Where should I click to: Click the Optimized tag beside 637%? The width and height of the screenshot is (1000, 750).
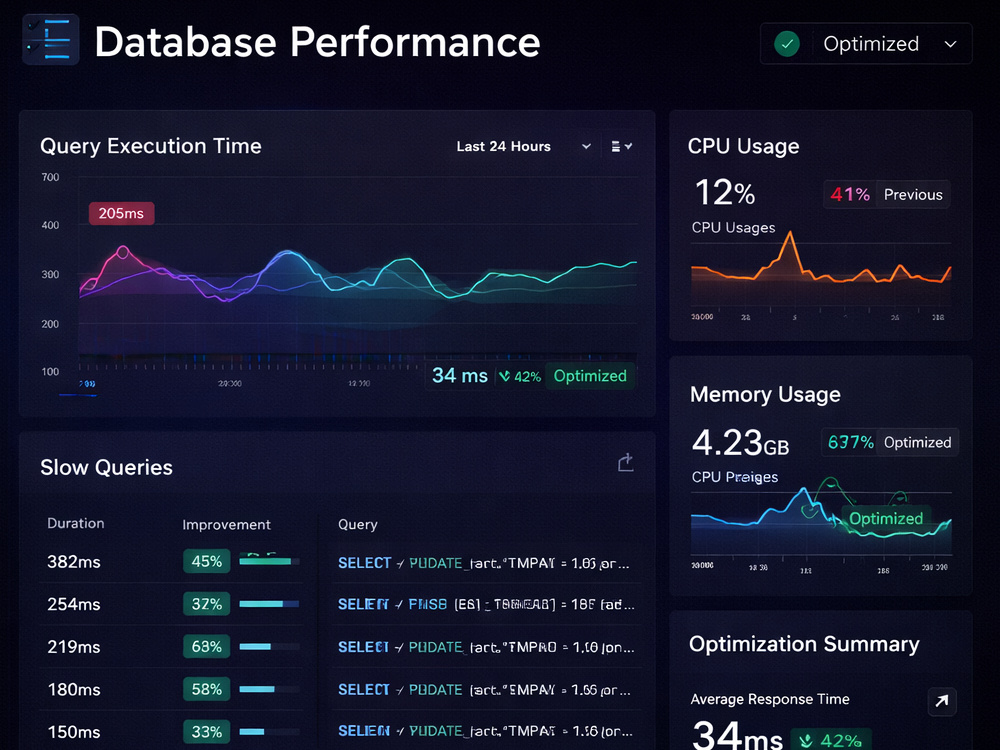pos(917,443)
